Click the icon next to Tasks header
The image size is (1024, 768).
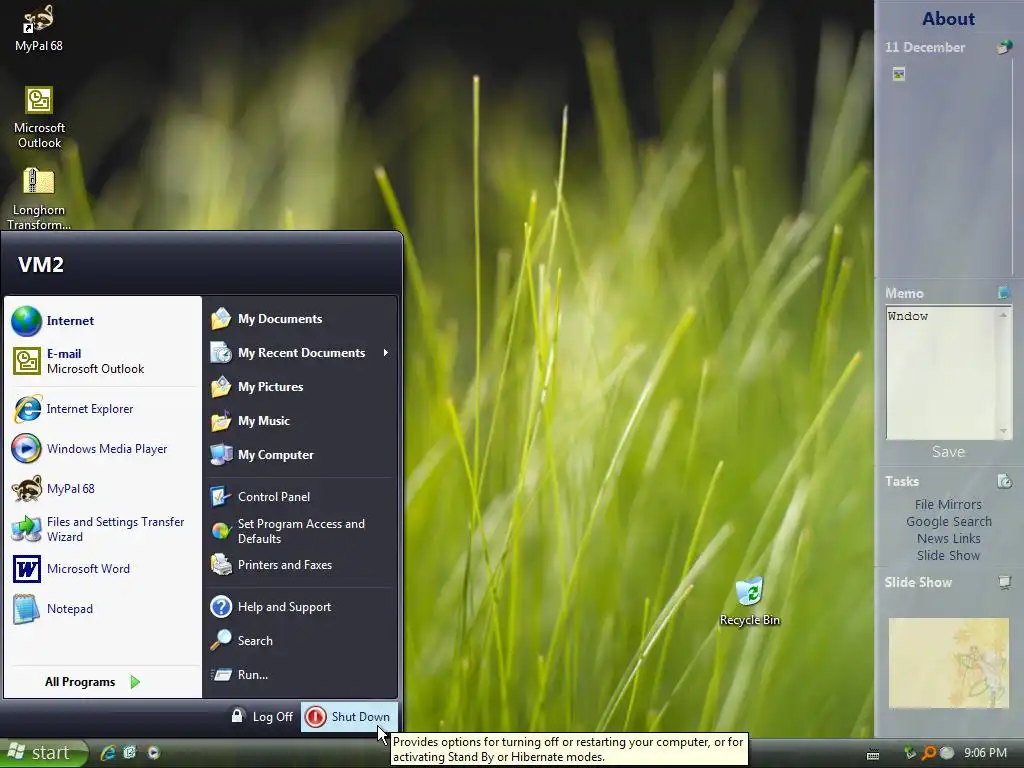[1004, 481]
